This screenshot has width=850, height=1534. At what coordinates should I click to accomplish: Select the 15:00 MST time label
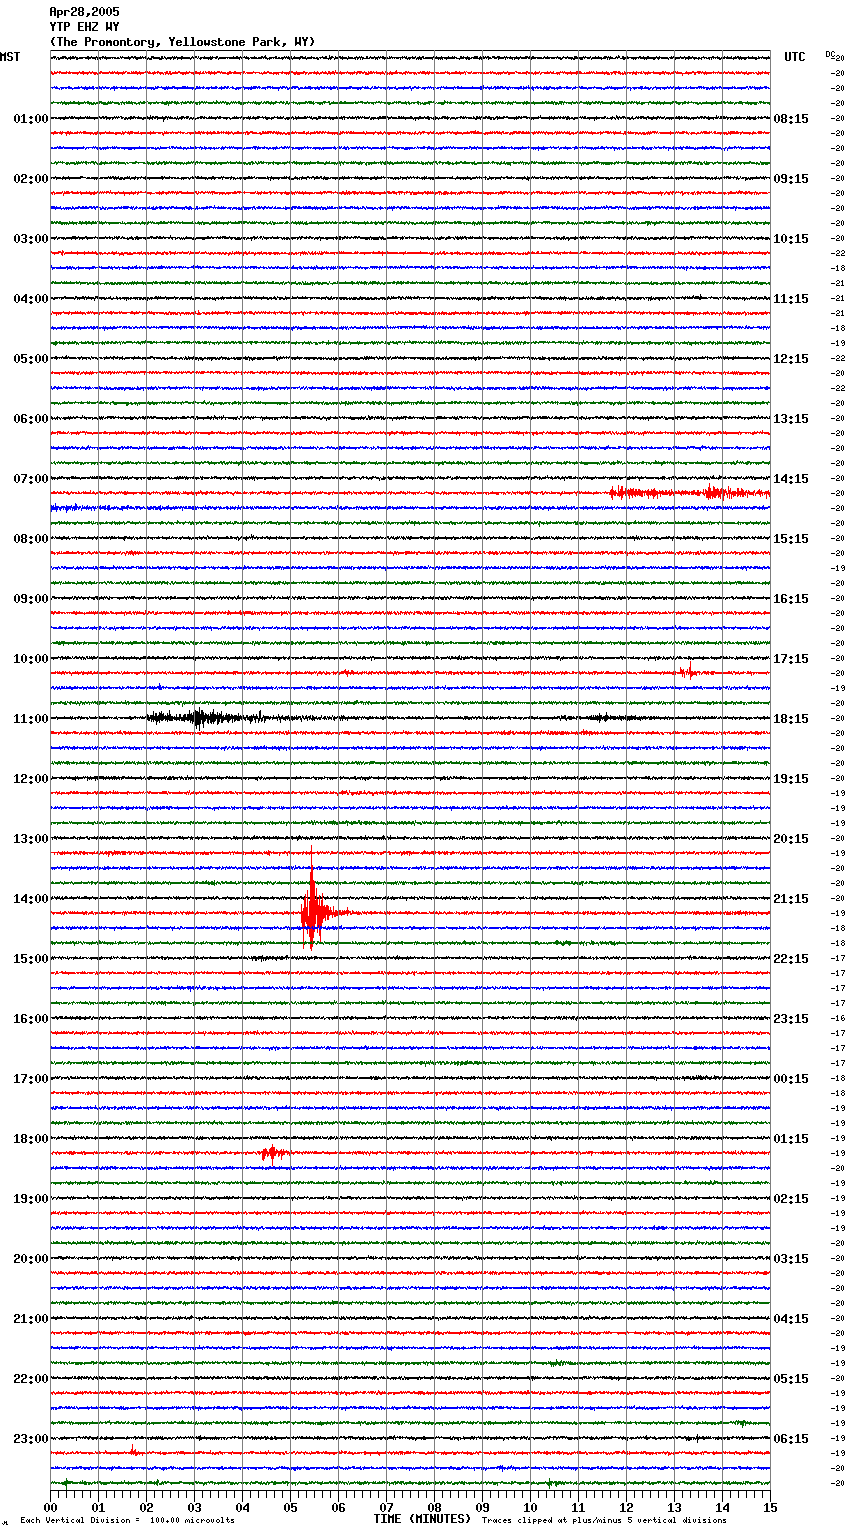pyautogui.click(x=30, y=959)
